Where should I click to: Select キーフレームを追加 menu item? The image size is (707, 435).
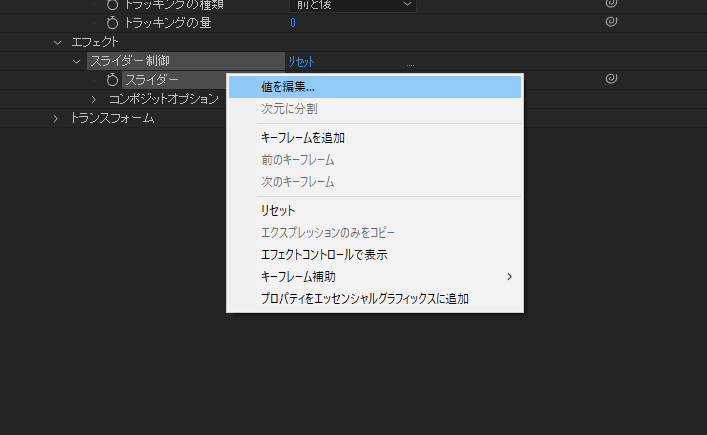click(375, 138)
